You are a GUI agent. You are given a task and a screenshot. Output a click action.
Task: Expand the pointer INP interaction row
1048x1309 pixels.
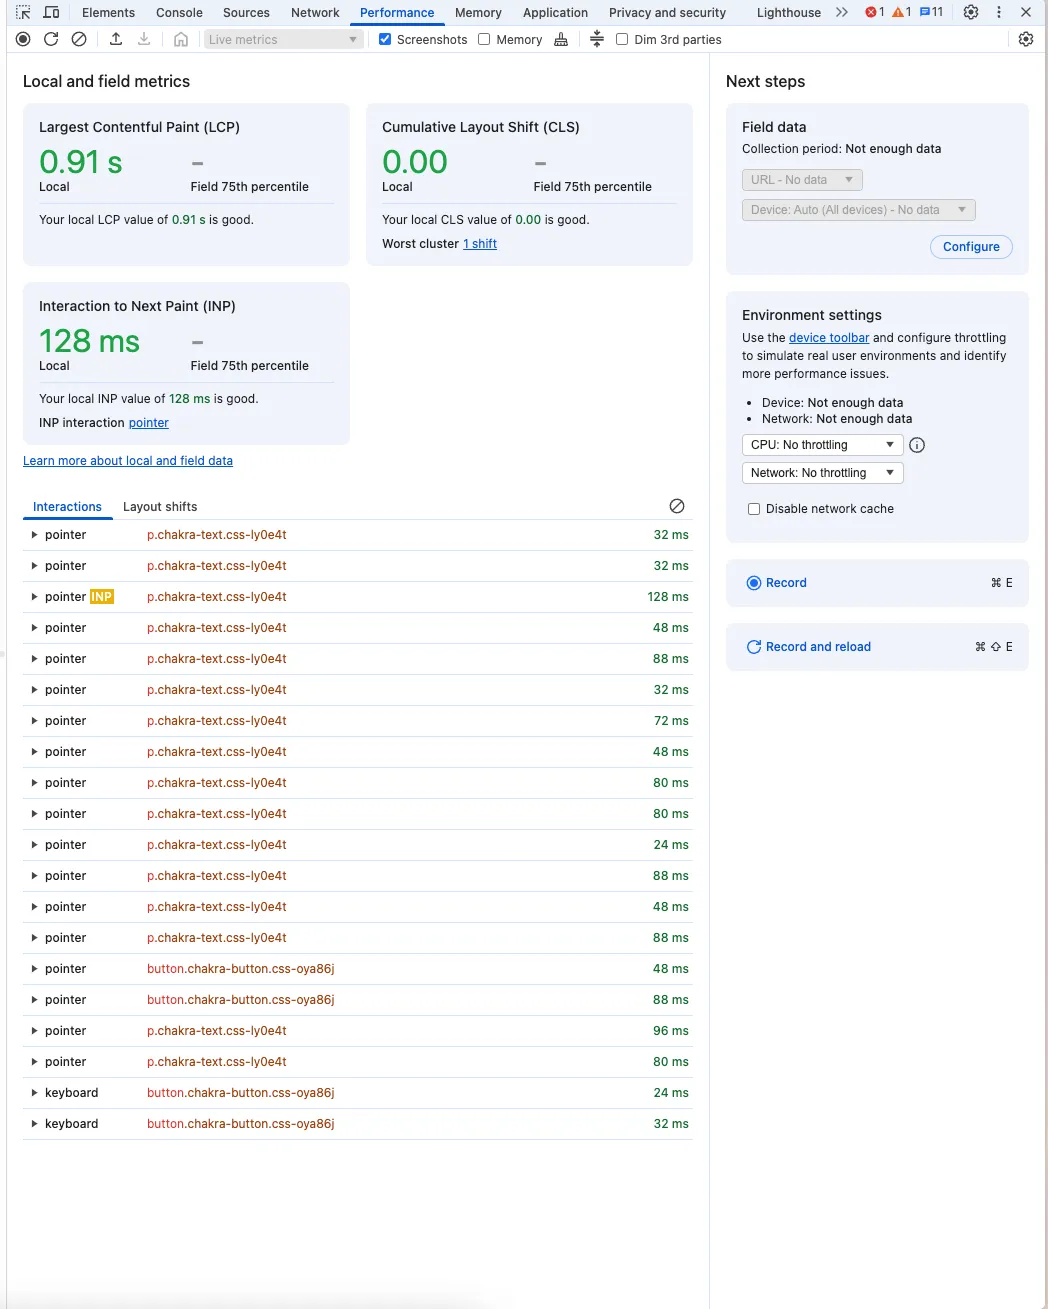pyautogui.click(x=357, y=597)
